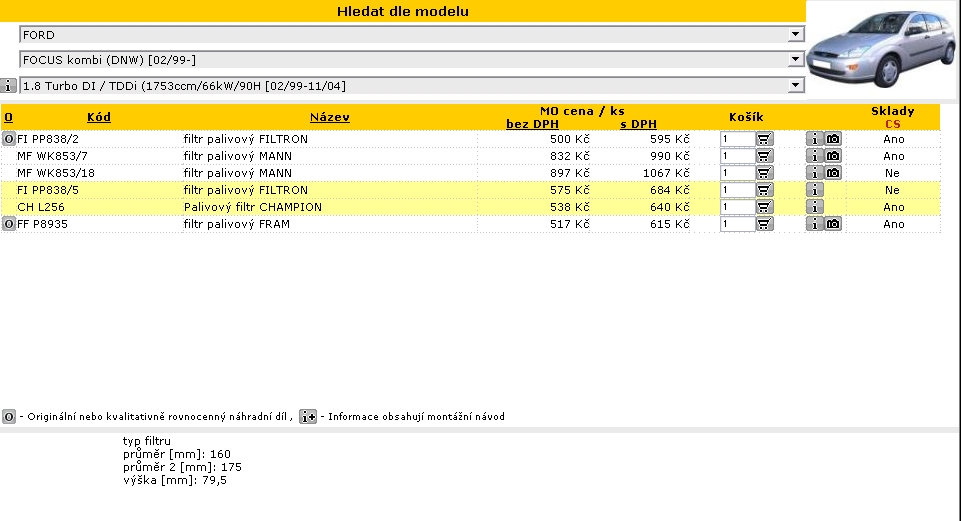Show photo for MF WK853/18 MANN
This screenshot has height=521, width=961.
(833, 173)
